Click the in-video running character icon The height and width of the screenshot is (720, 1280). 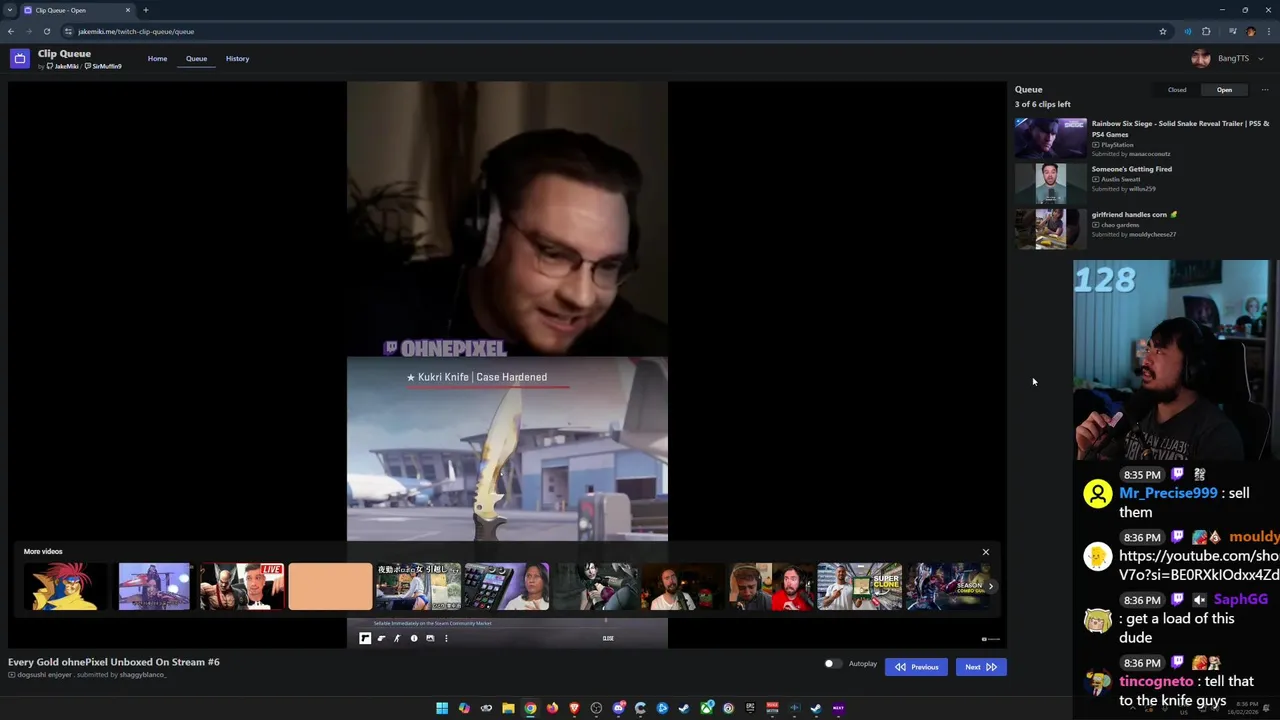pos(397,638)
